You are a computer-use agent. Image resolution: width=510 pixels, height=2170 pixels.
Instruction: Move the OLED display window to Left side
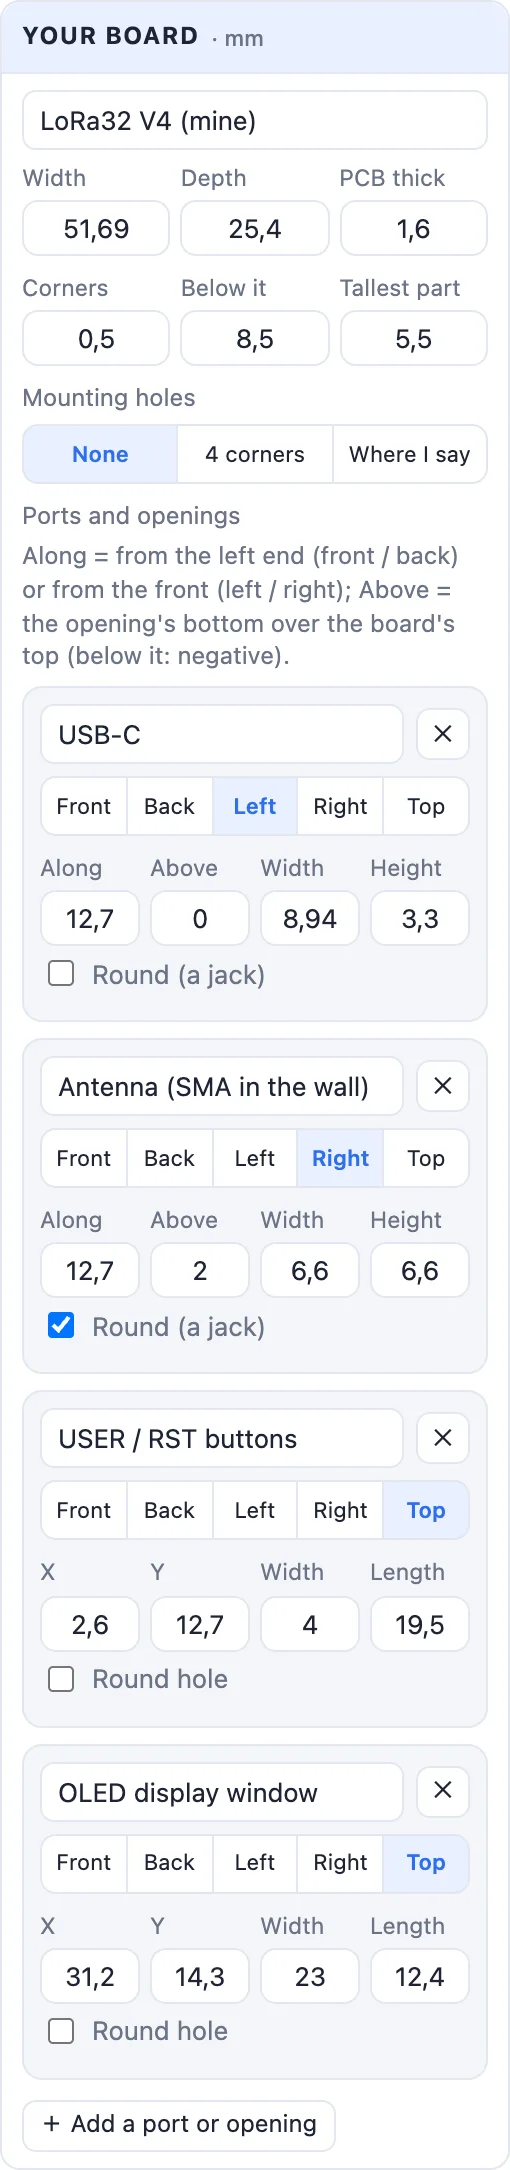pos(255,1862)
